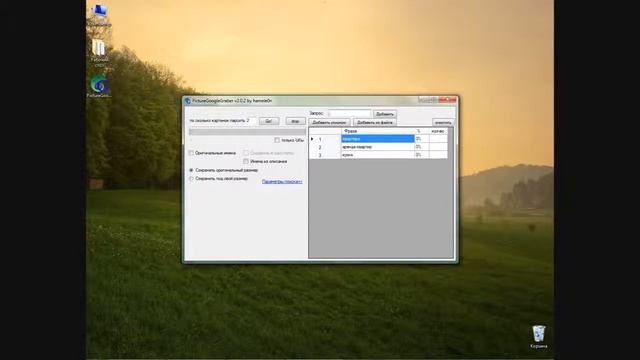Click the stop button next to Go!
The width and height of the screenshot is (640, 360).
[x=295, y=121]
